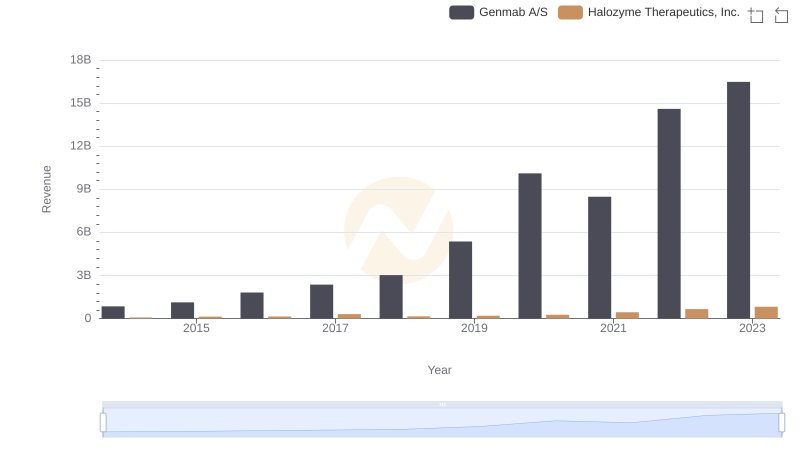Click the 2023 x-axis label

coord(753,328)
